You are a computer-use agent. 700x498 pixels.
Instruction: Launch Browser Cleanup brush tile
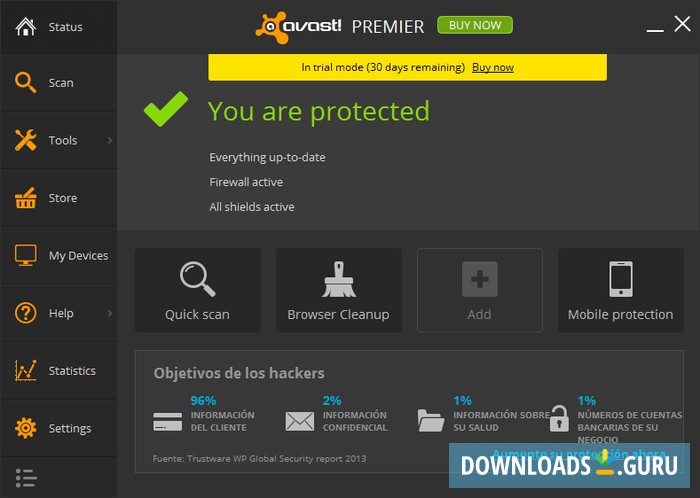pyautogui.click(x=338, y=290)
